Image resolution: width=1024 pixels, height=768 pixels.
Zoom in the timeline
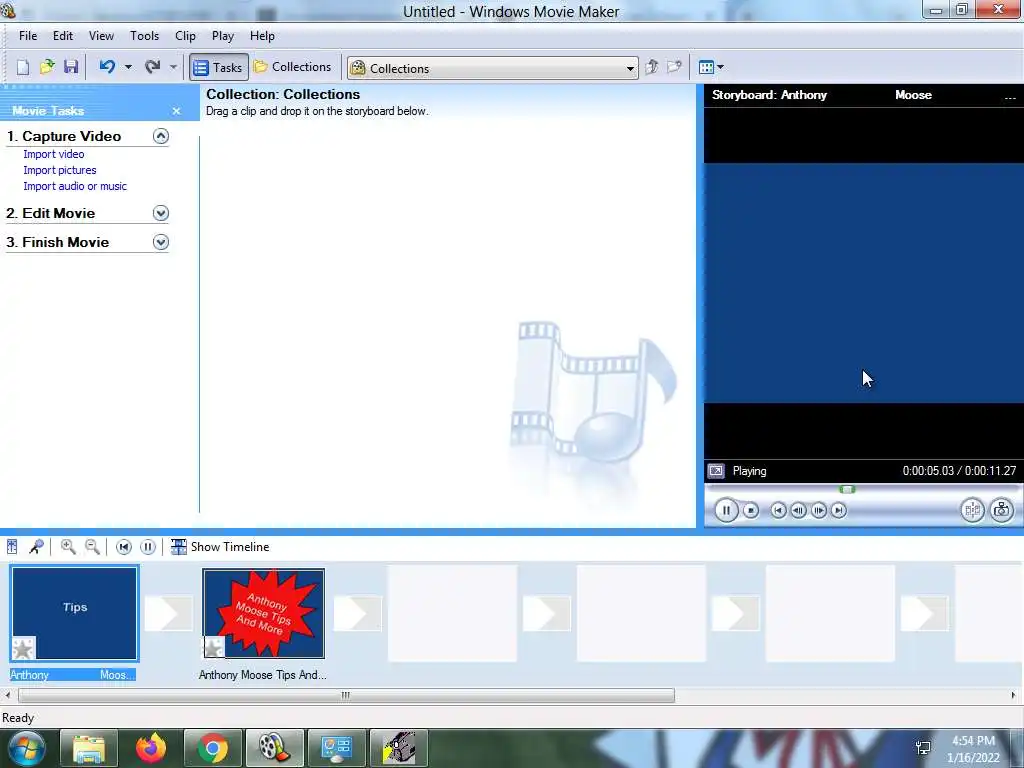(x=68, y=547)
